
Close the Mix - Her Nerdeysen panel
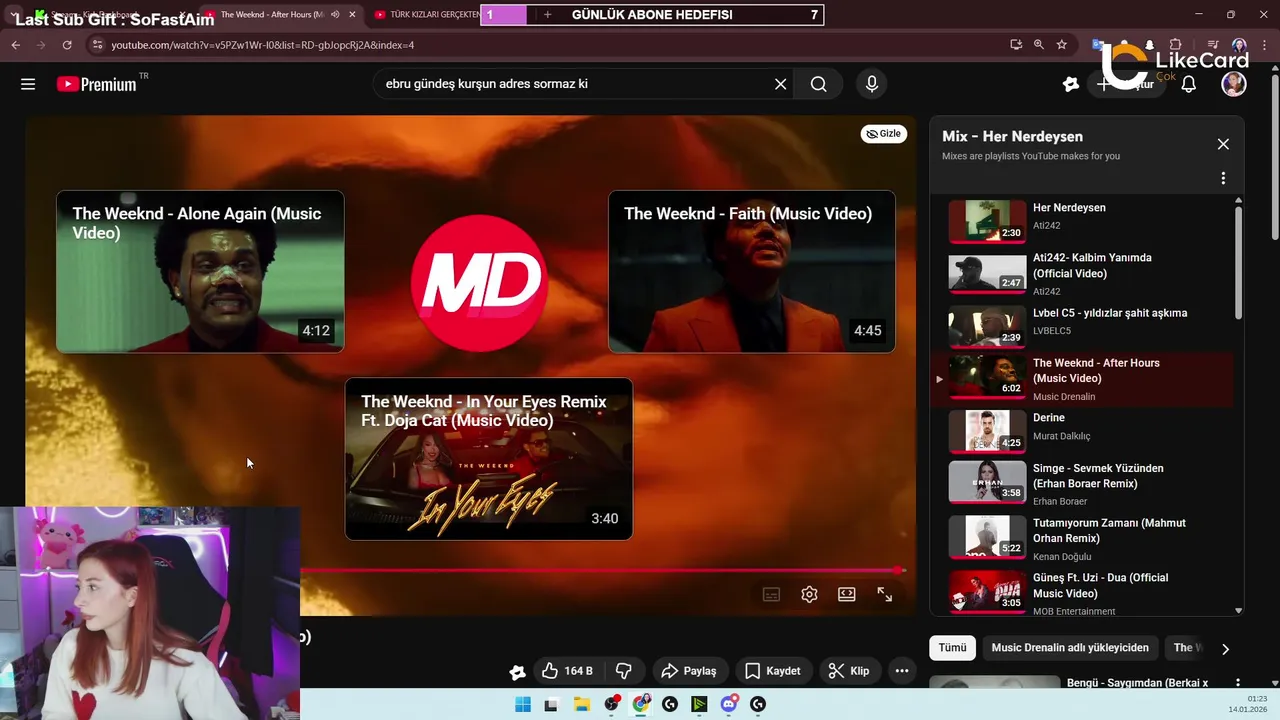(x=1223, y=144)
